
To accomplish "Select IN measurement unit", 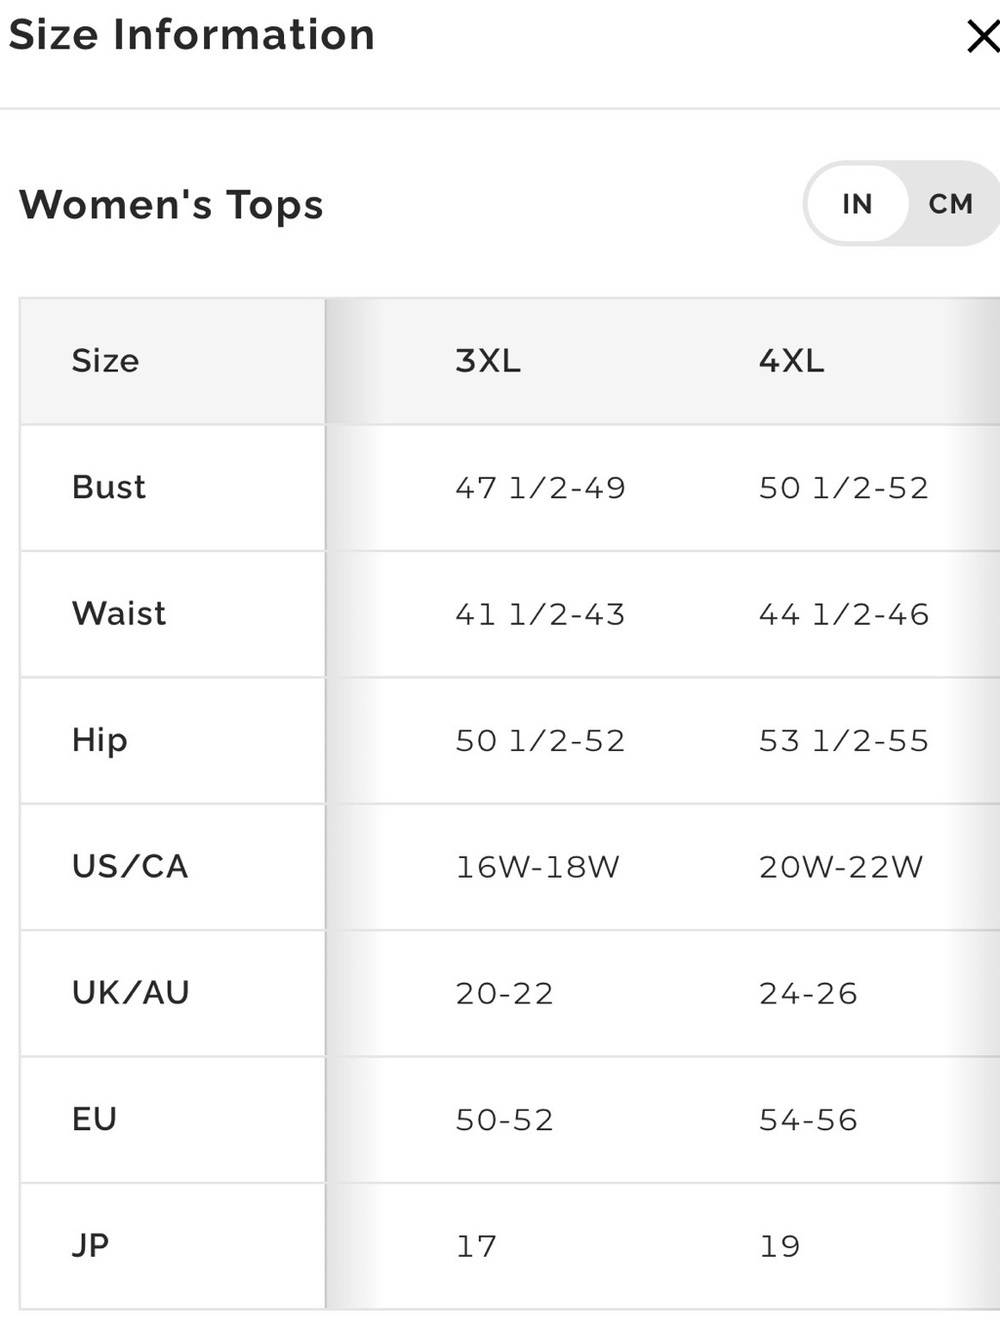I will pos(857,204).
